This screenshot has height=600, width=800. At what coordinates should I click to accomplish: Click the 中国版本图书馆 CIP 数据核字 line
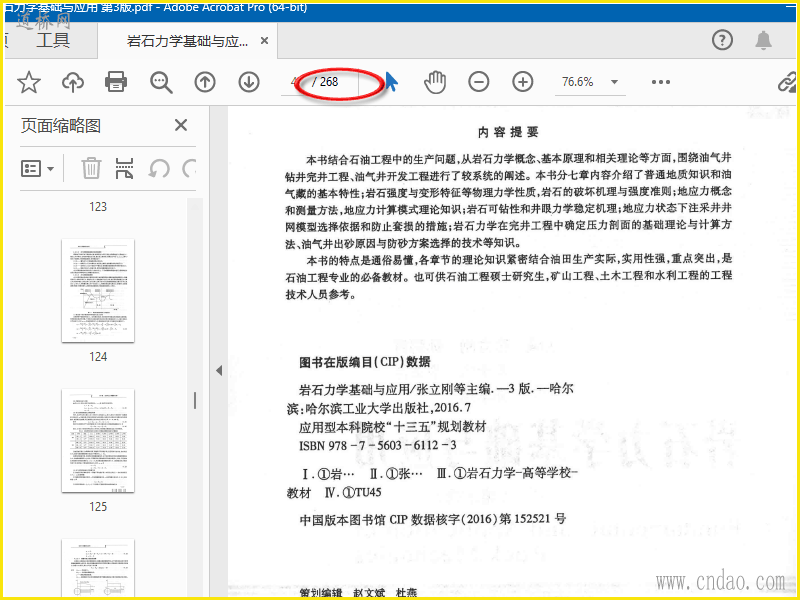[x=433, y=519]
